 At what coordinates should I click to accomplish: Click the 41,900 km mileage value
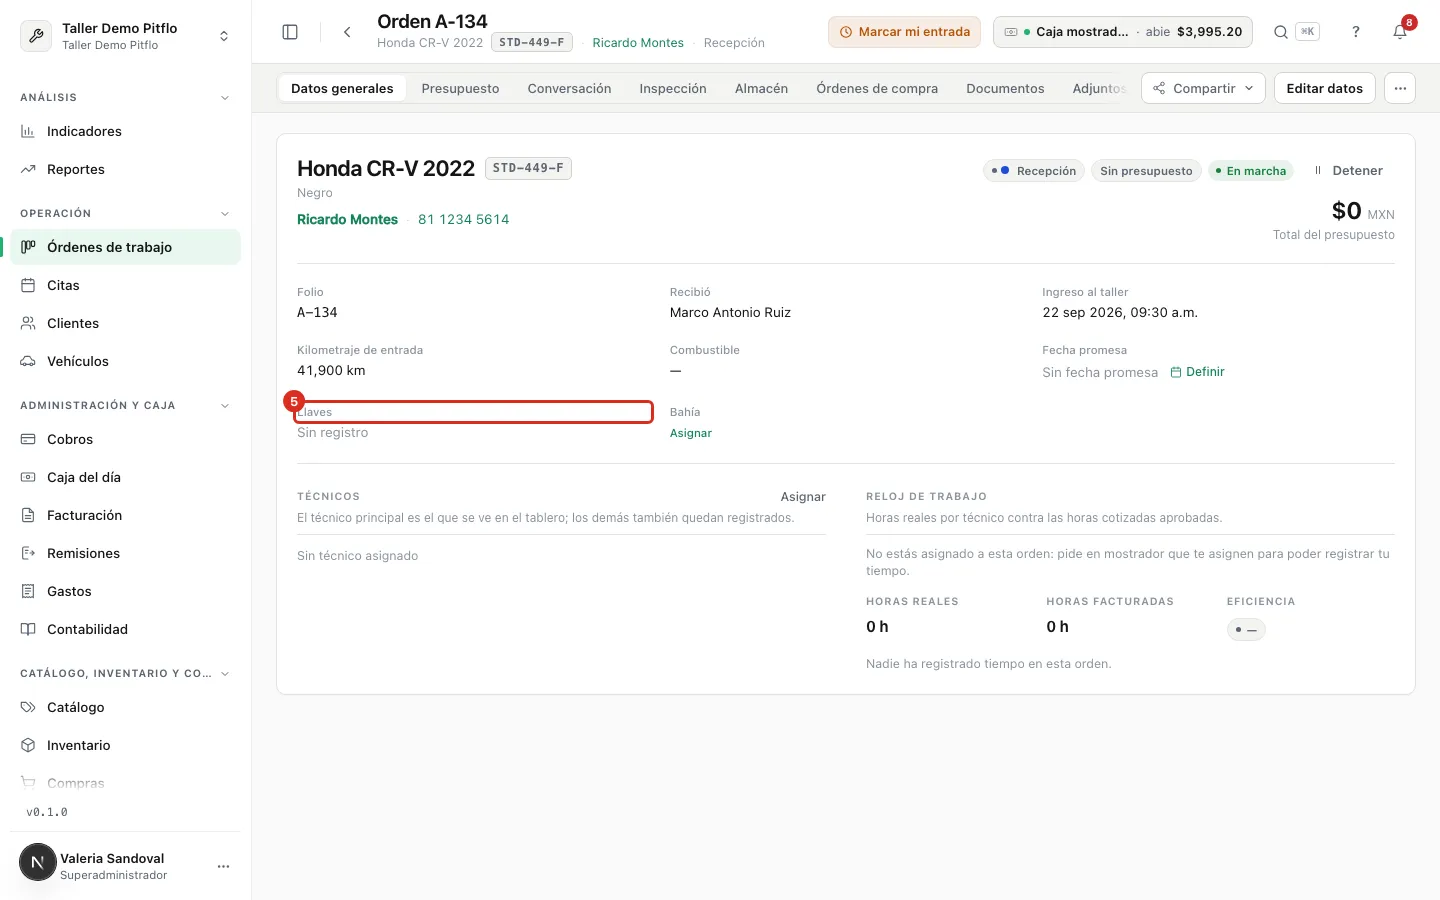[x=331, y=370]
